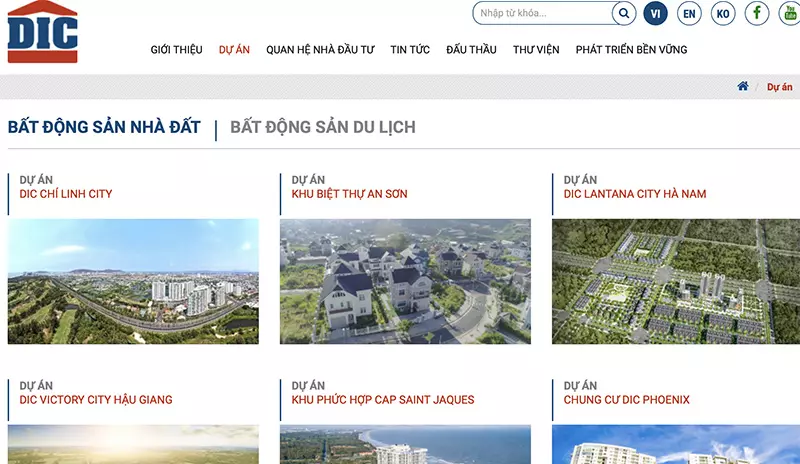Open the YouTube channel icon
The width and height of the screenshot is (800, 464).
click(790, 13)
